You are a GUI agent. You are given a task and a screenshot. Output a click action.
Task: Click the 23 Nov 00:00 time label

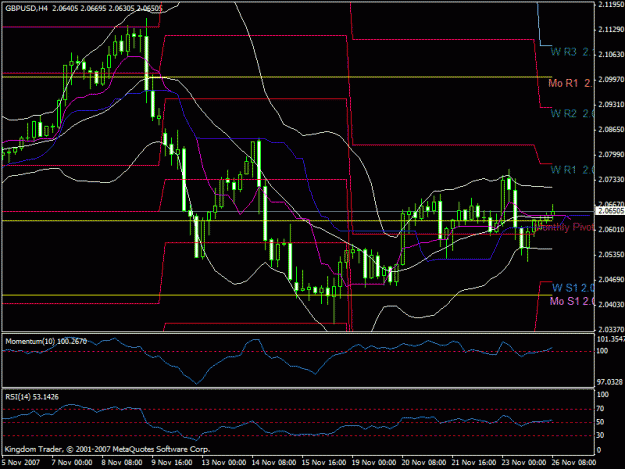pyautogui.click(x=523, y=462)
